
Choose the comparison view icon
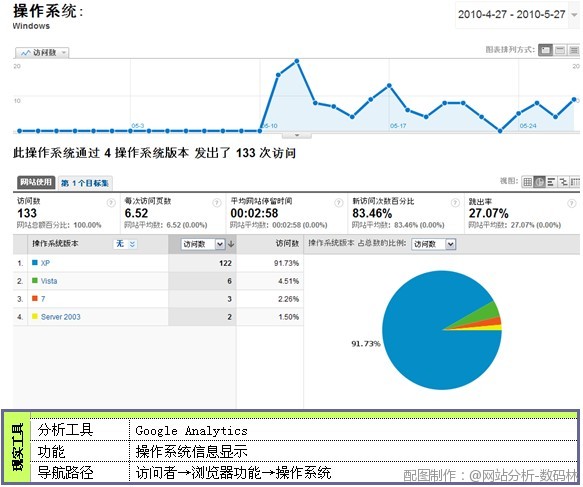click(x=563, y=182)
